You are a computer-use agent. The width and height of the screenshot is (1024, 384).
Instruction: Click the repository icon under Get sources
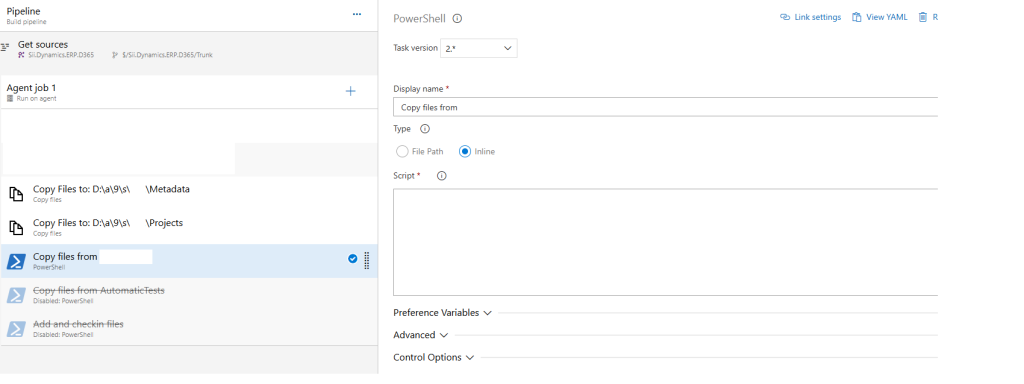[x=22, y=56]
